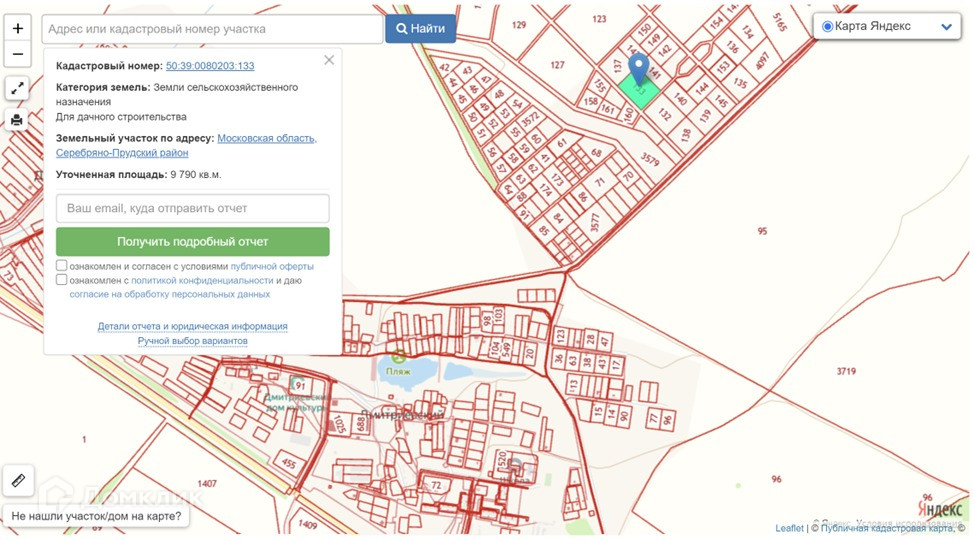Click the email input field
This screenshot has width=974, height=540.
coord(192,209)
